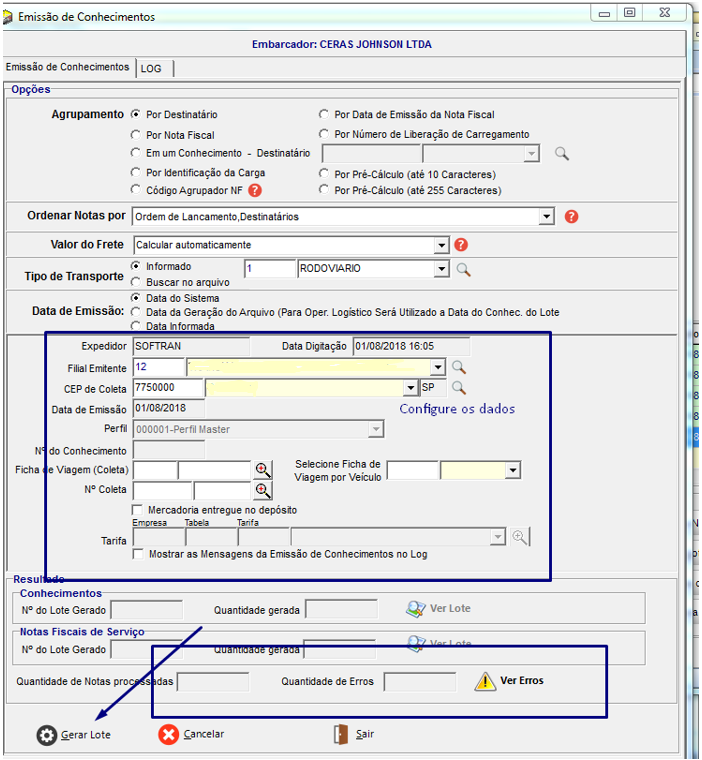This screenshot has height=760, width=702.
Task: Click the red X Cancelar icon
Action: click(x=168, y=734)
